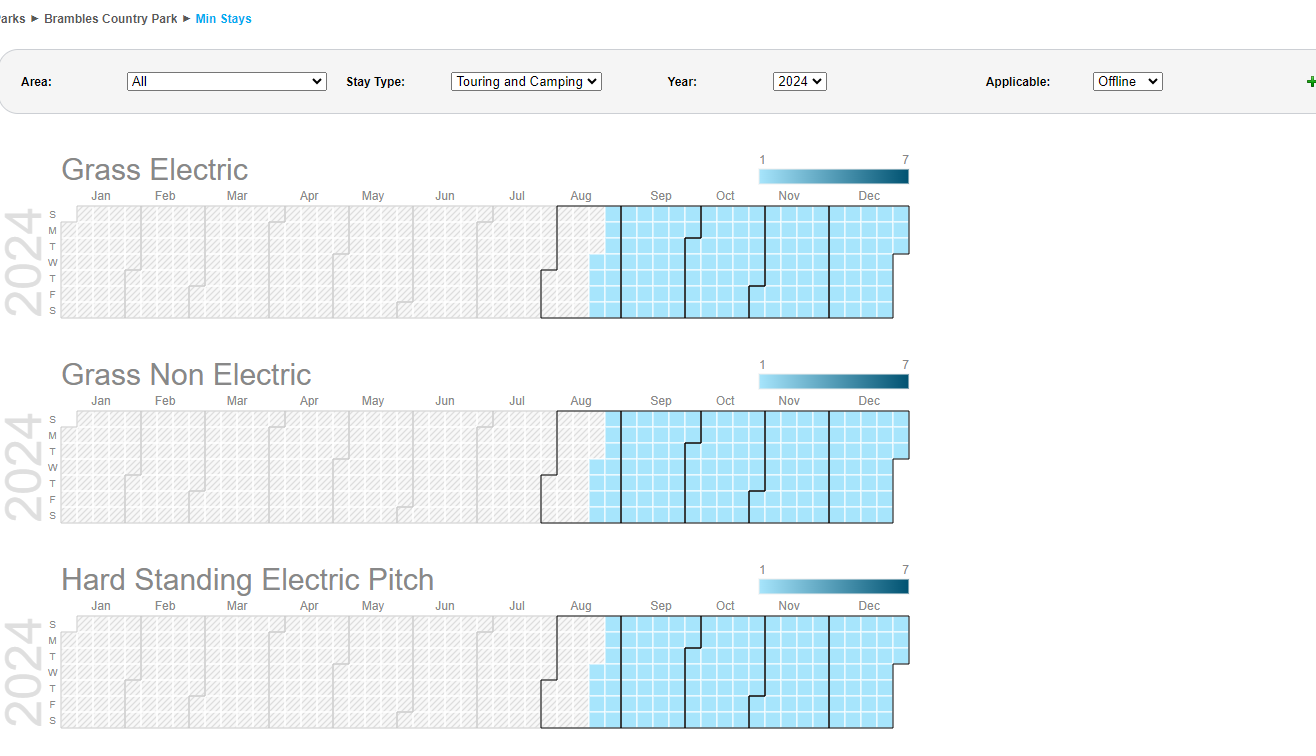Viewport: 1316px width, 756px height.
Task: Select the Sep label in Grass Electric calendar
Action: [x=661, y=196]
